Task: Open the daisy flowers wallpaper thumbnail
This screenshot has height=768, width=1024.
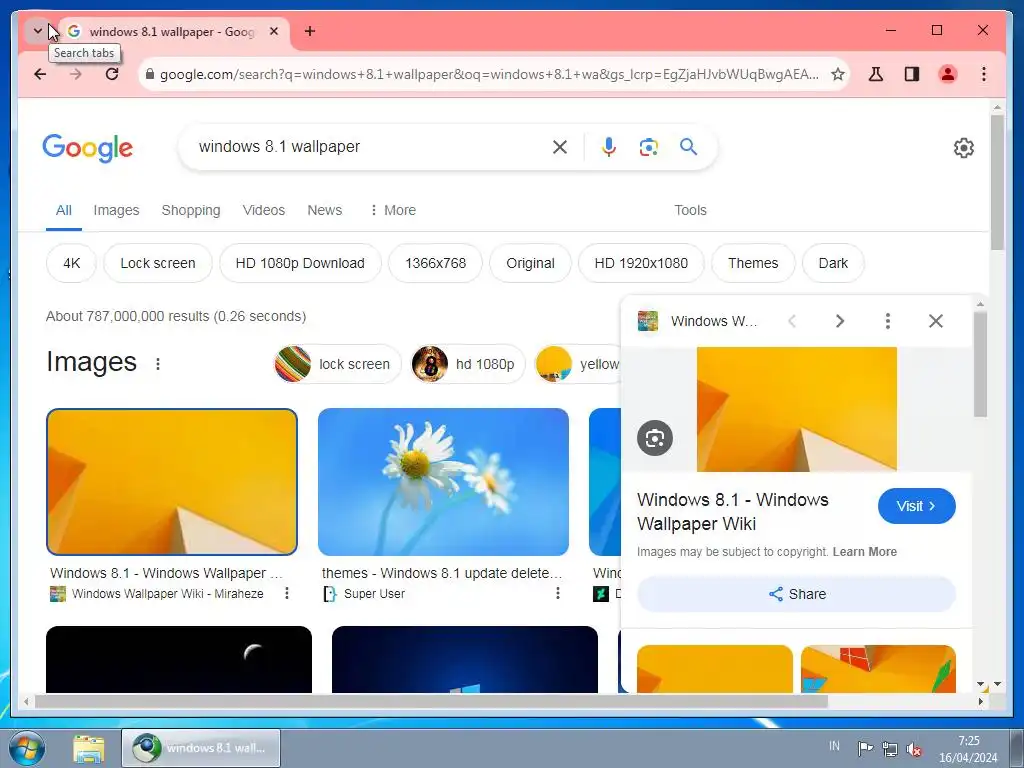Action: click(443, 482)
